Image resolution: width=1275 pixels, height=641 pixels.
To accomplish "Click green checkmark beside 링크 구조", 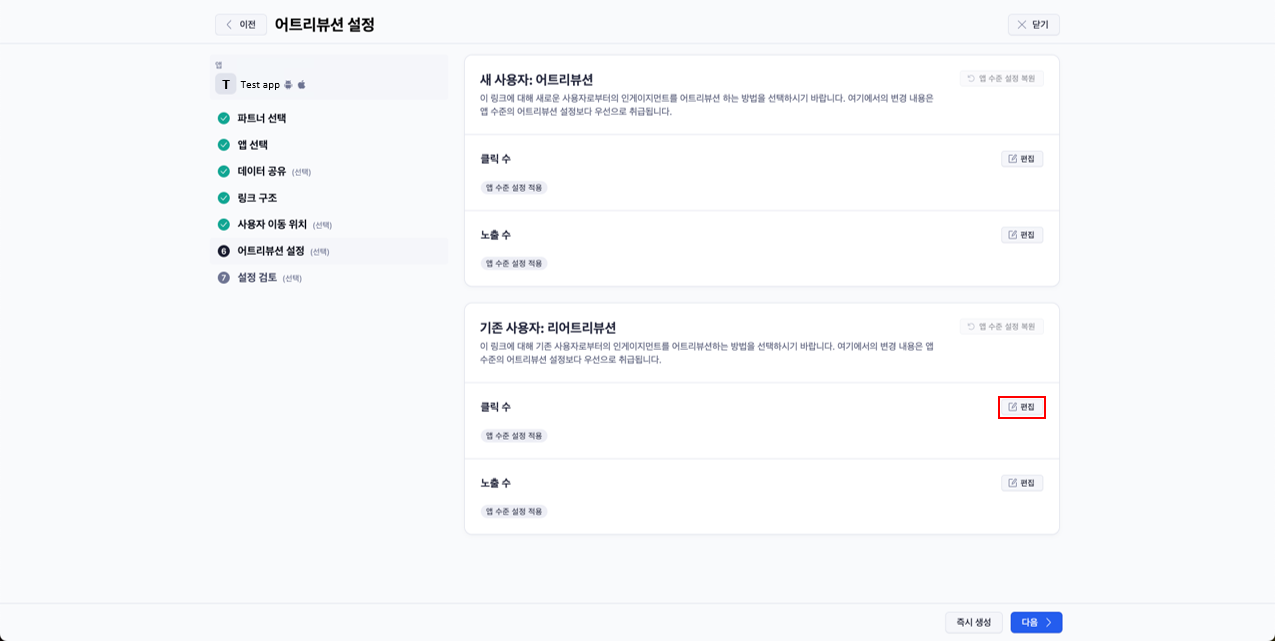I will tap(224, 198).
